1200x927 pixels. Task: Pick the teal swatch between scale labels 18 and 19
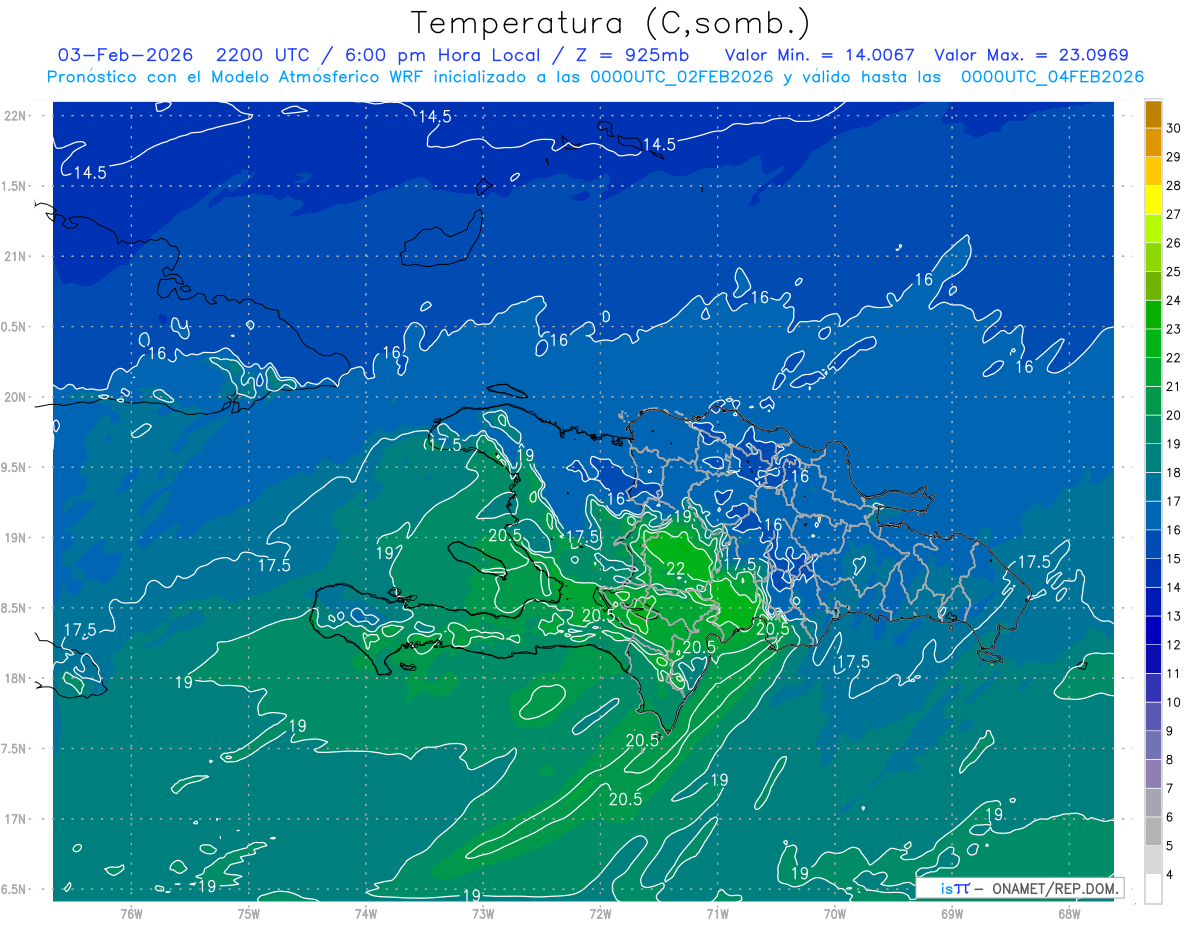(x=1154, y=459)
